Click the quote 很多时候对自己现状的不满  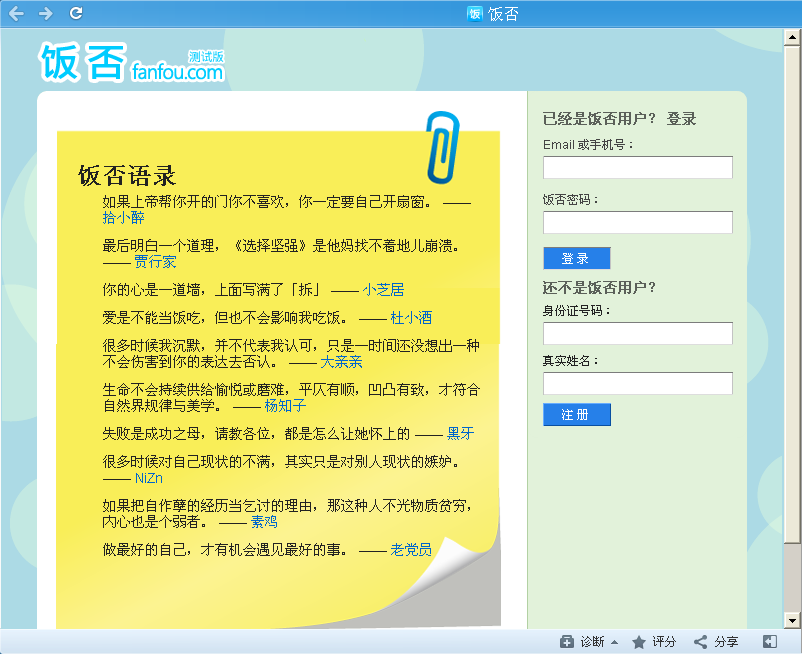[281, 462]
